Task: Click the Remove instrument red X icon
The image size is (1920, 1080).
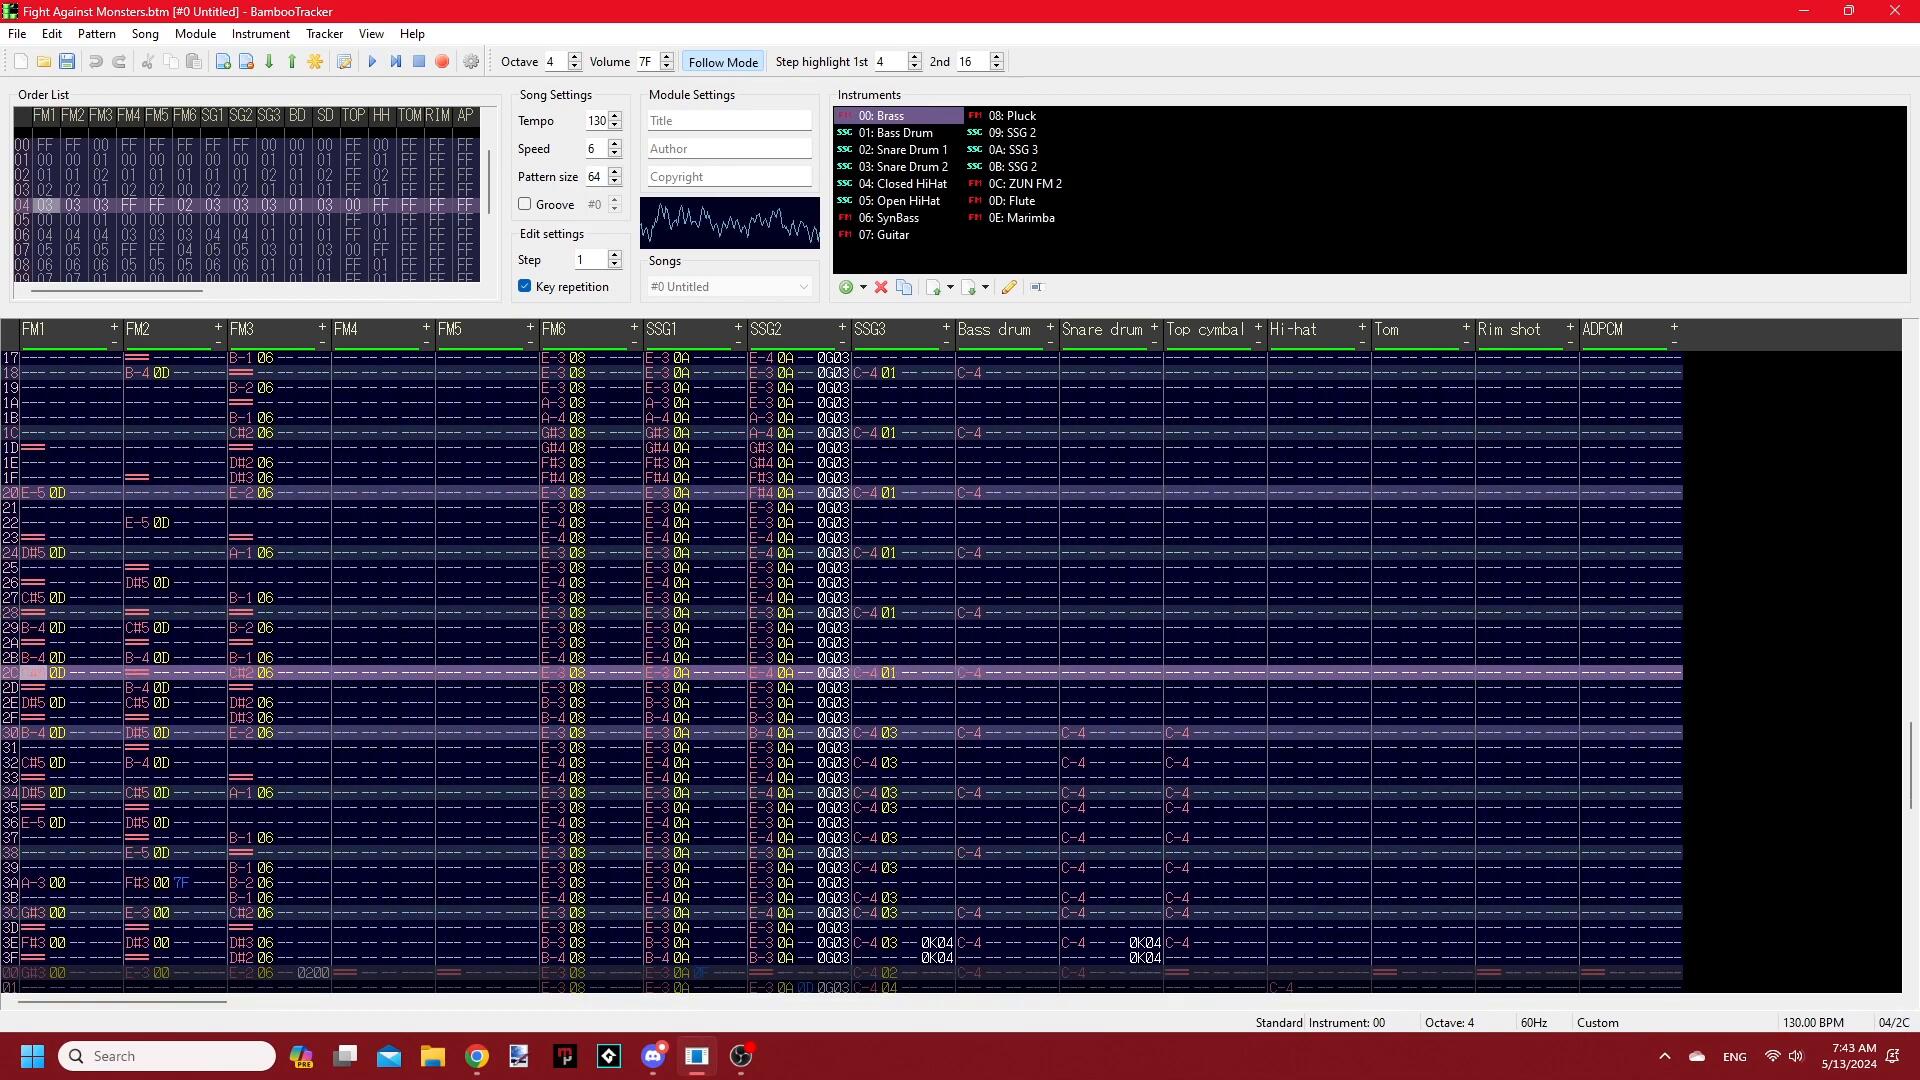Action: (881, 288)
